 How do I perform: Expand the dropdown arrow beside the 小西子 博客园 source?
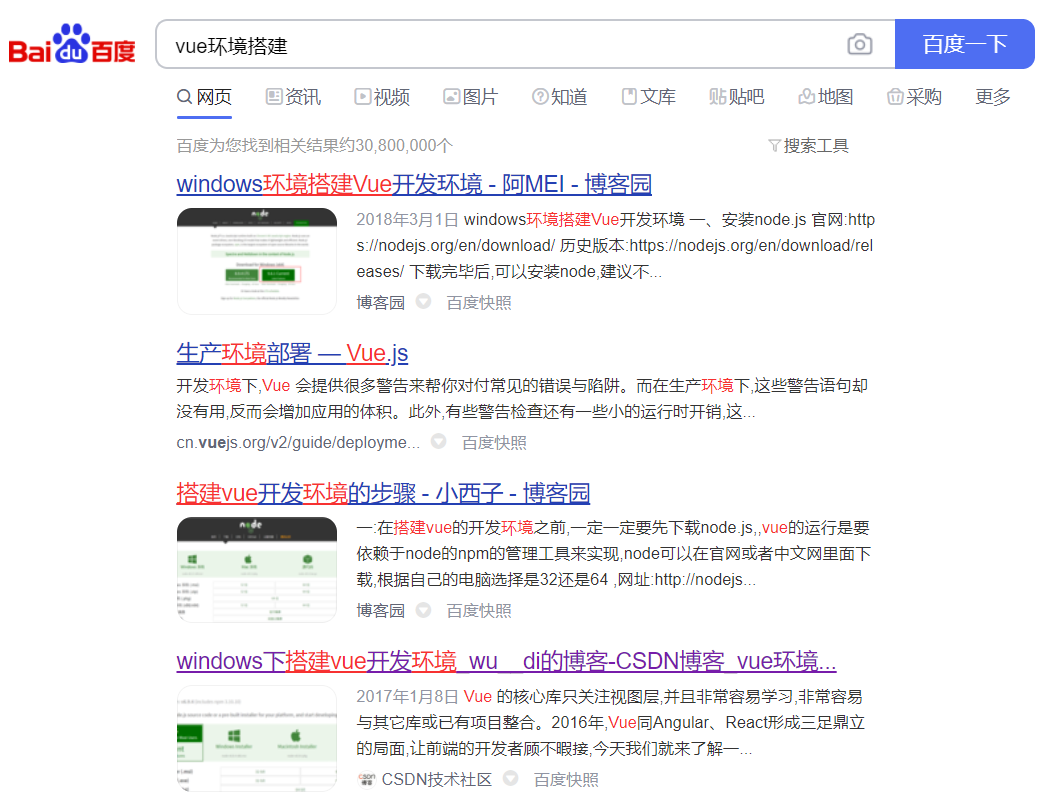423,610
